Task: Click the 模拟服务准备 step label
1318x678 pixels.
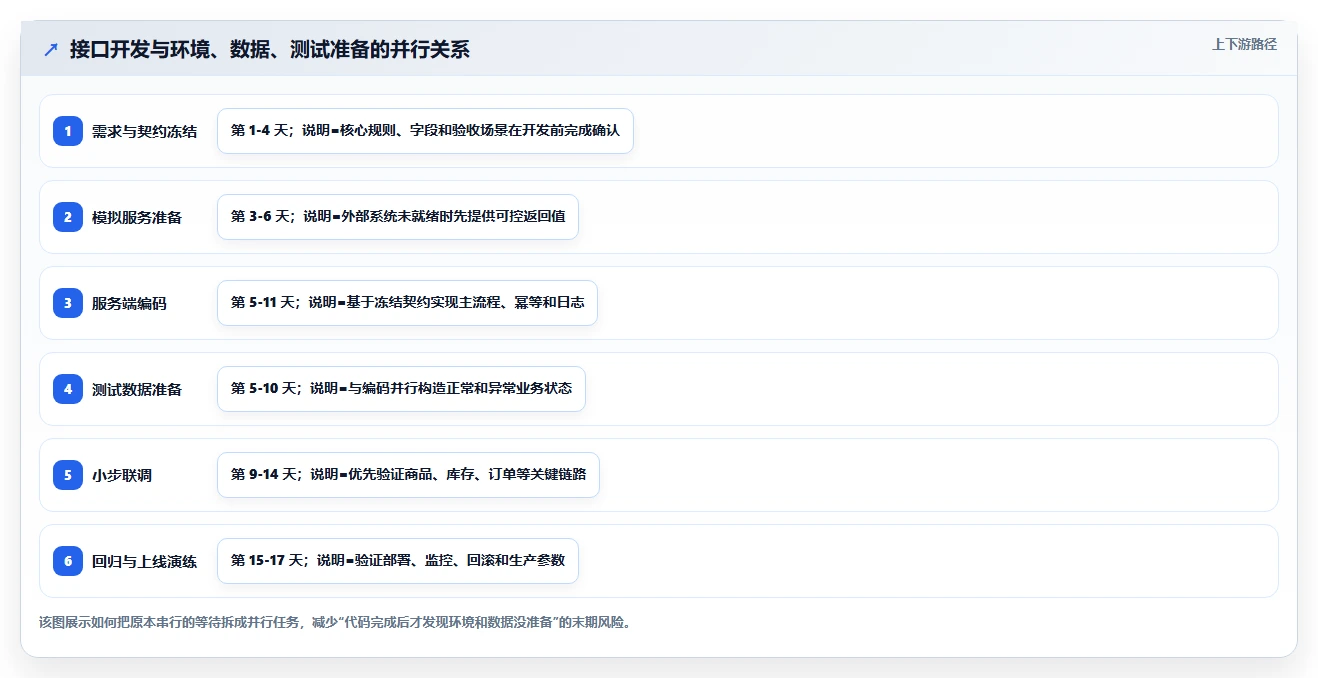Action: tap(137, 217)
